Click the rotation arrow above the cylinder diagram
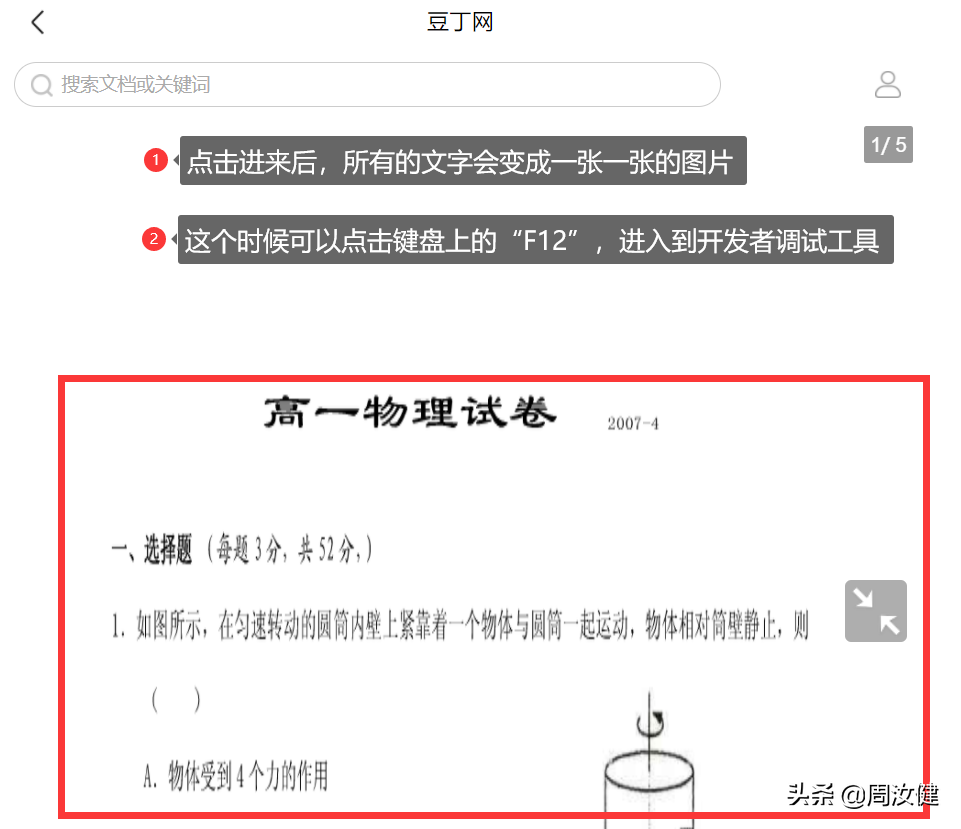Screen dimensions: 961x829 click(651, 723)
